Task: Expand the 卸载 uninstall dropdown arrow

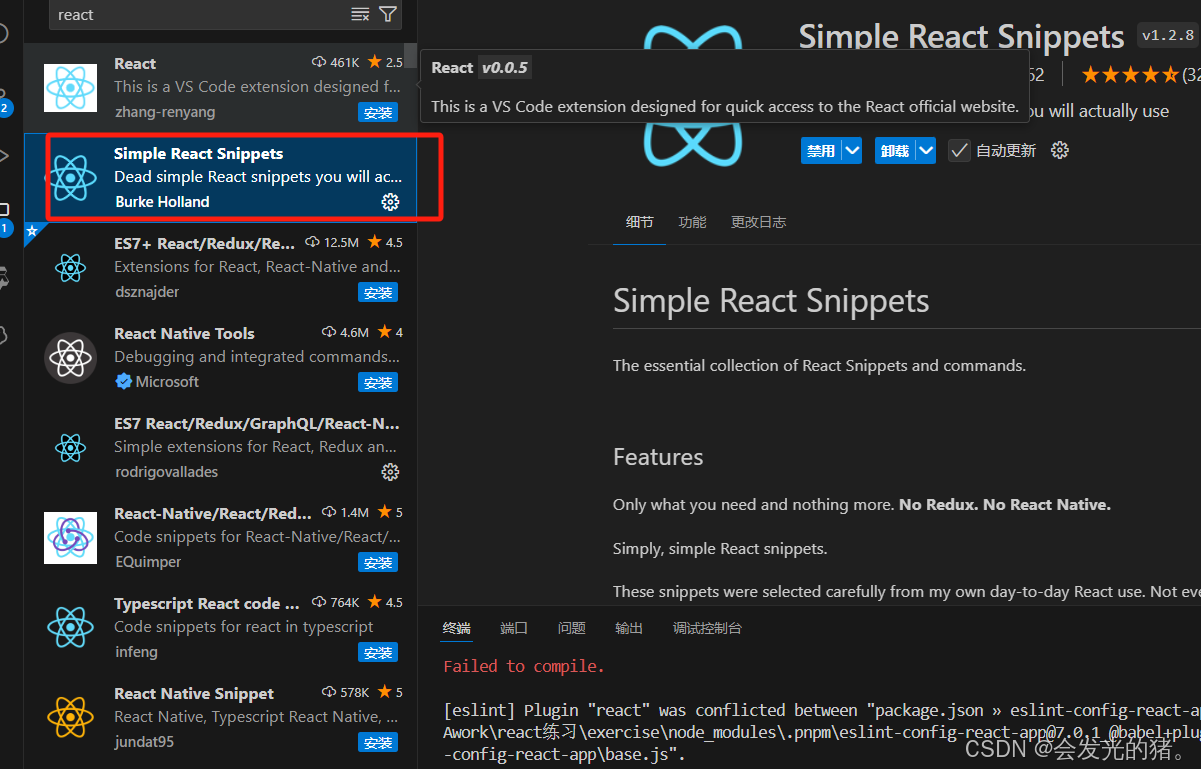Action: pyautogui.click(x=926, y=150)
